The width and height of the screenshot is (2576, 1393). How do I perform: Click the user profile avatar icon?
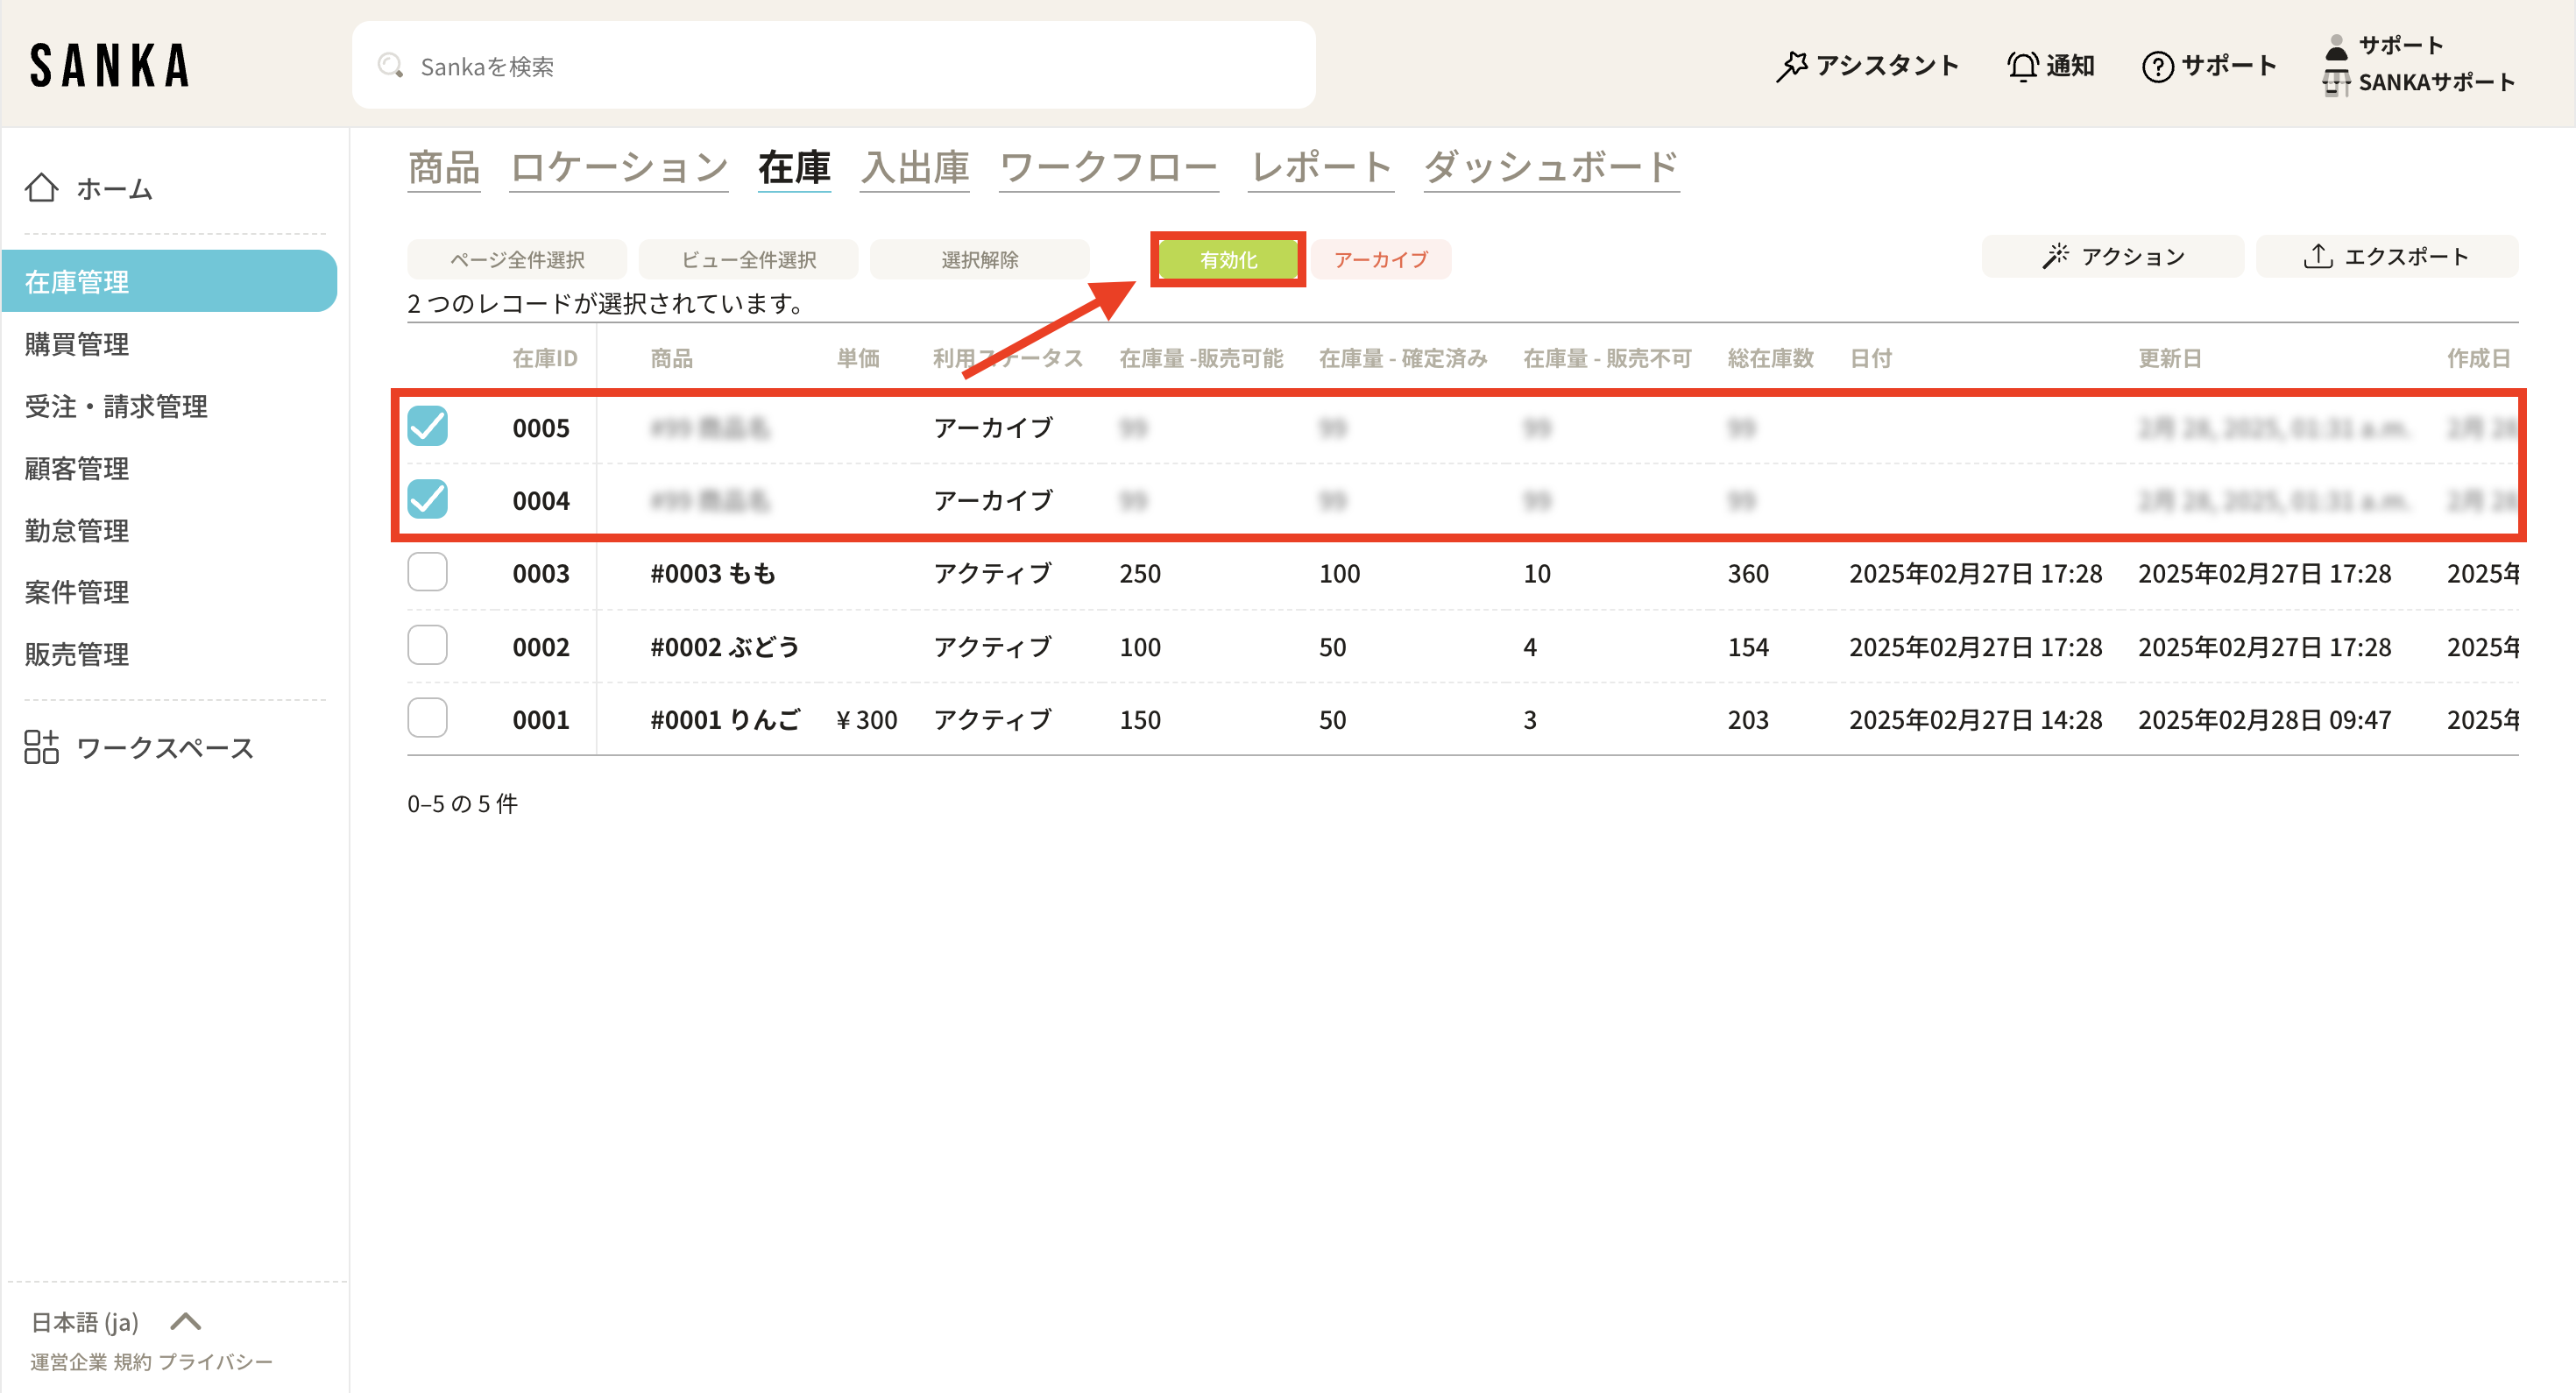pos(2336,46)
